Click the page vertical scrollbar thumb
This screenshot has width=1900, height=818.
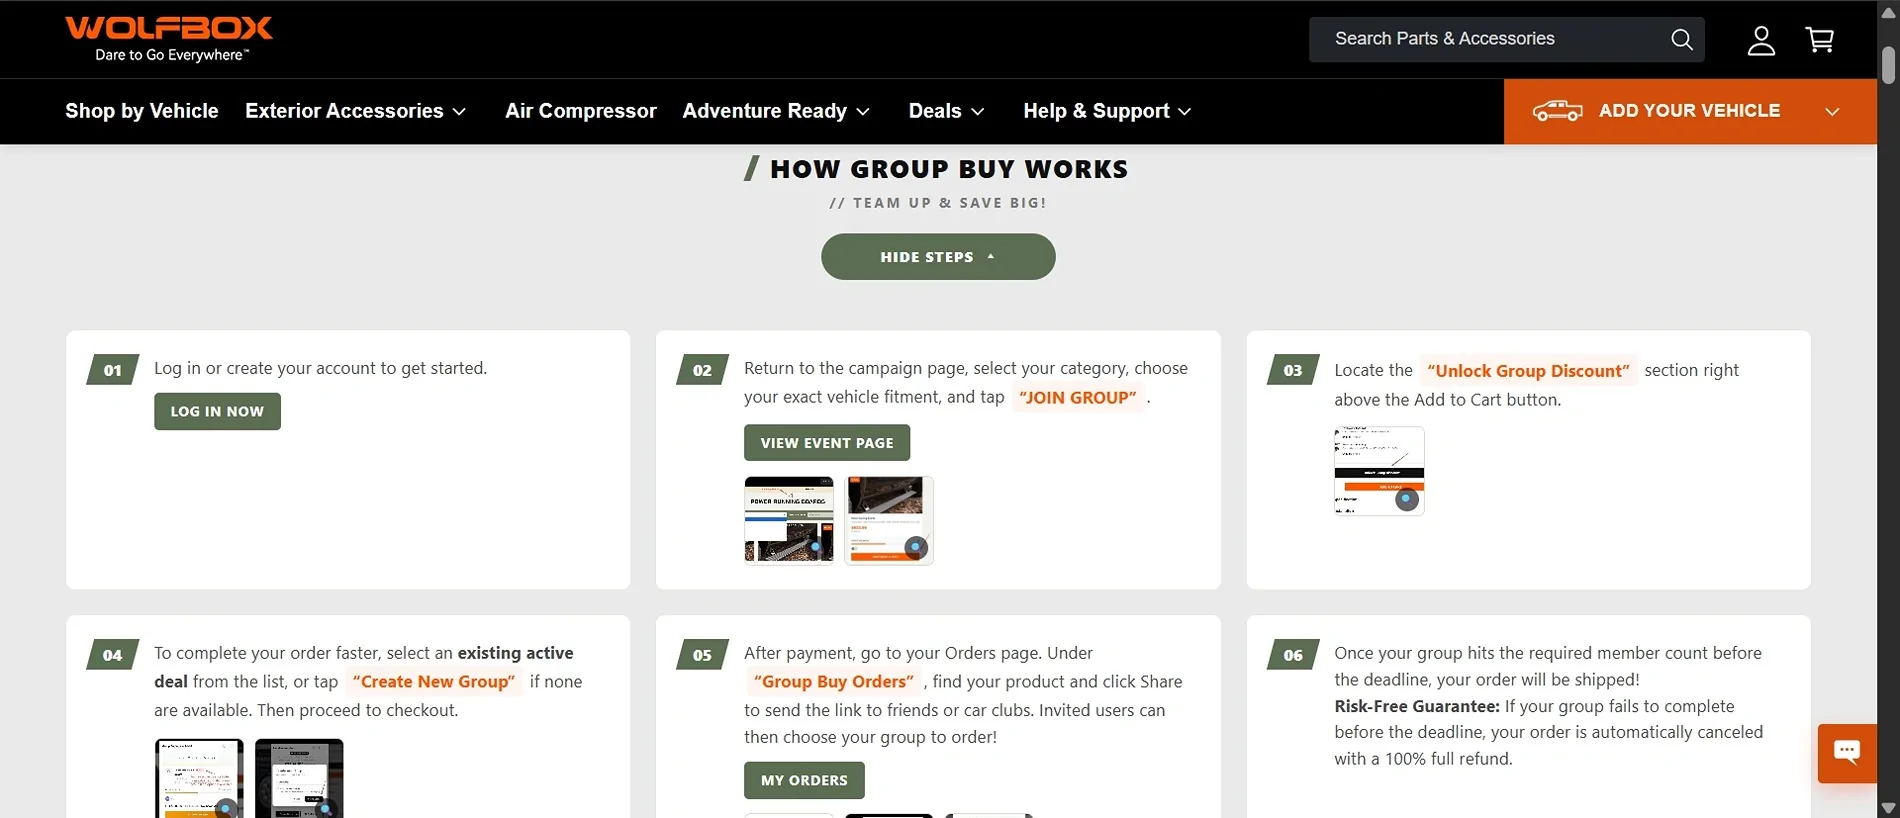1888,65
